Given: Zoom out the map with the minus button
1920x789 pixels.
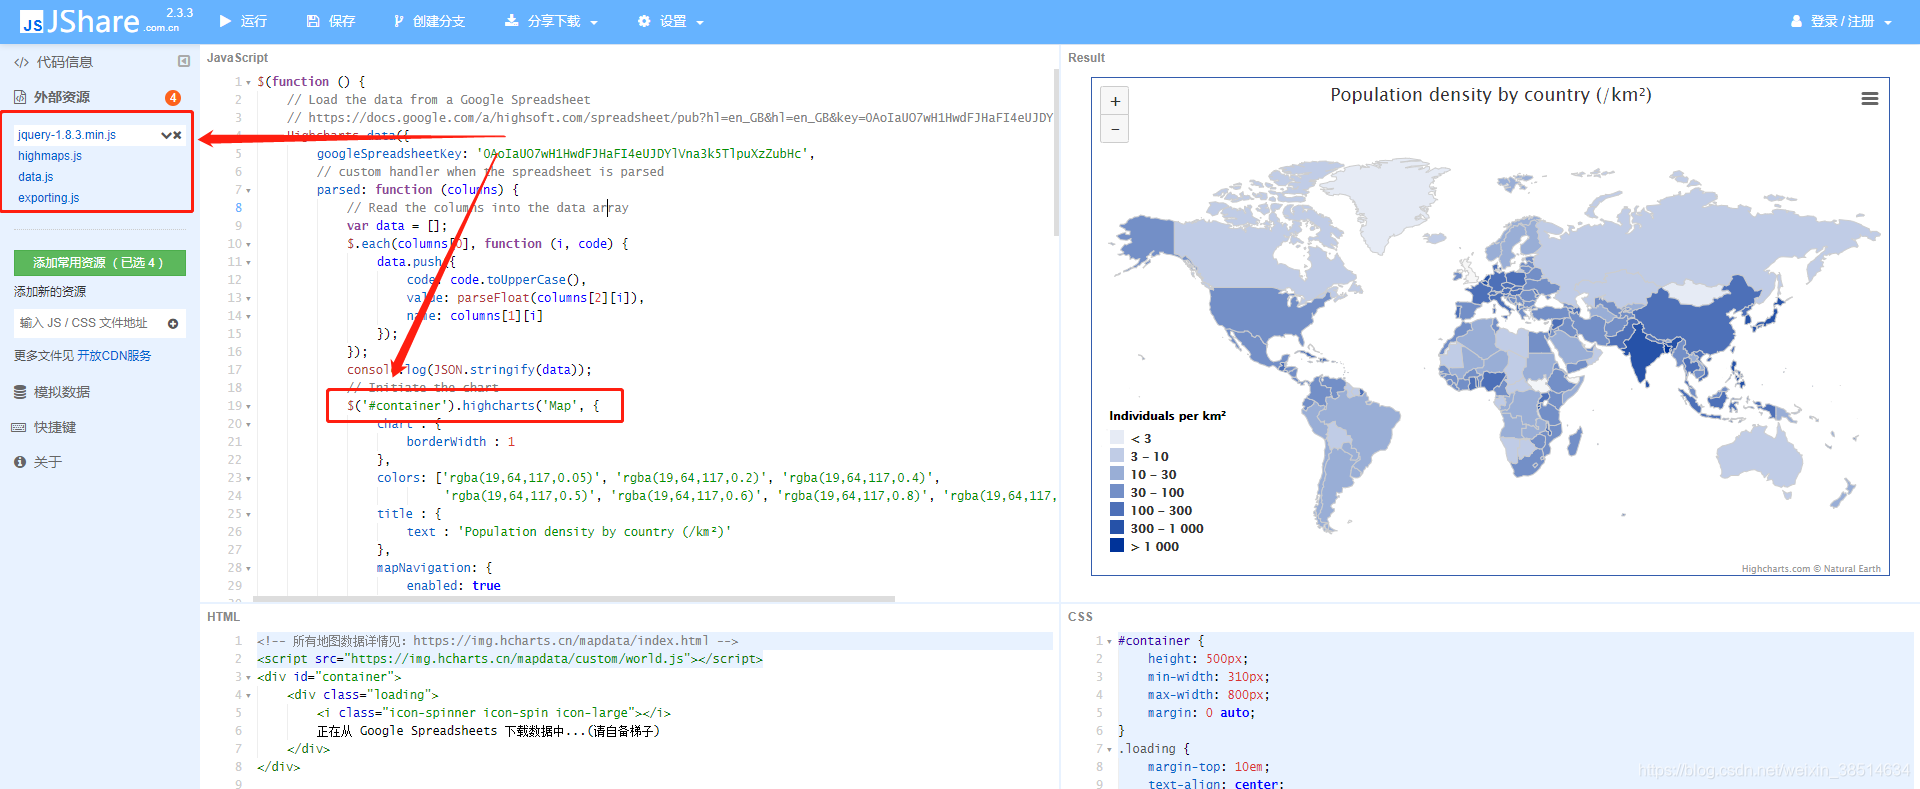Looking at the screenshot, I should click(1115, 129).
